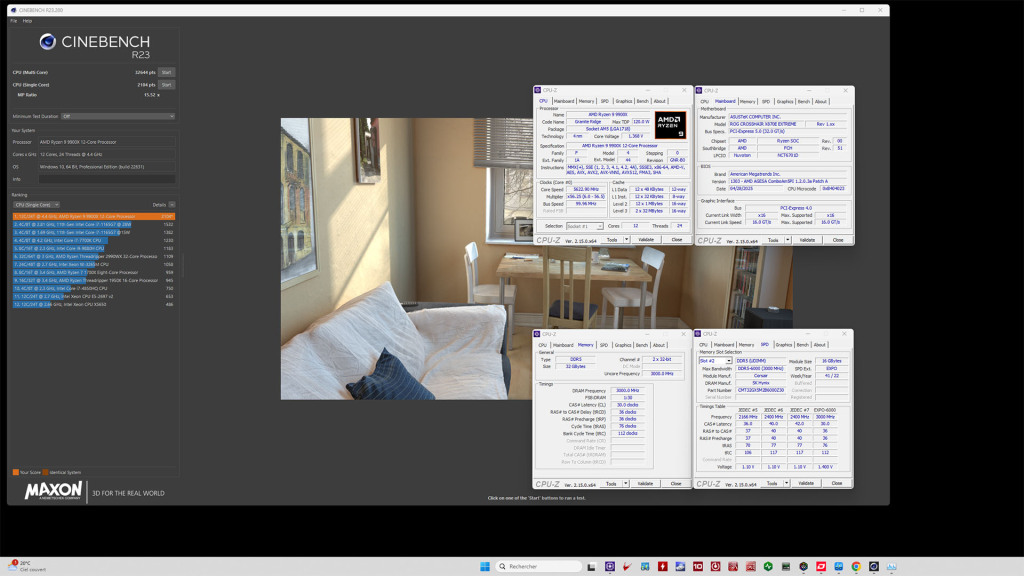Image resolution: width=1024 pixels, height=576 pixels.
Task: Open the red power-symbol taskbar icon
Action: point(715,566)
